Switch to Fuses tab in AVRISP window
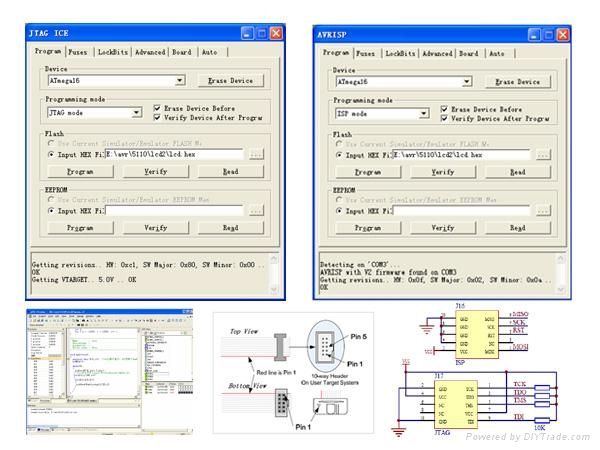600x450 pixels. coord(366,54)
